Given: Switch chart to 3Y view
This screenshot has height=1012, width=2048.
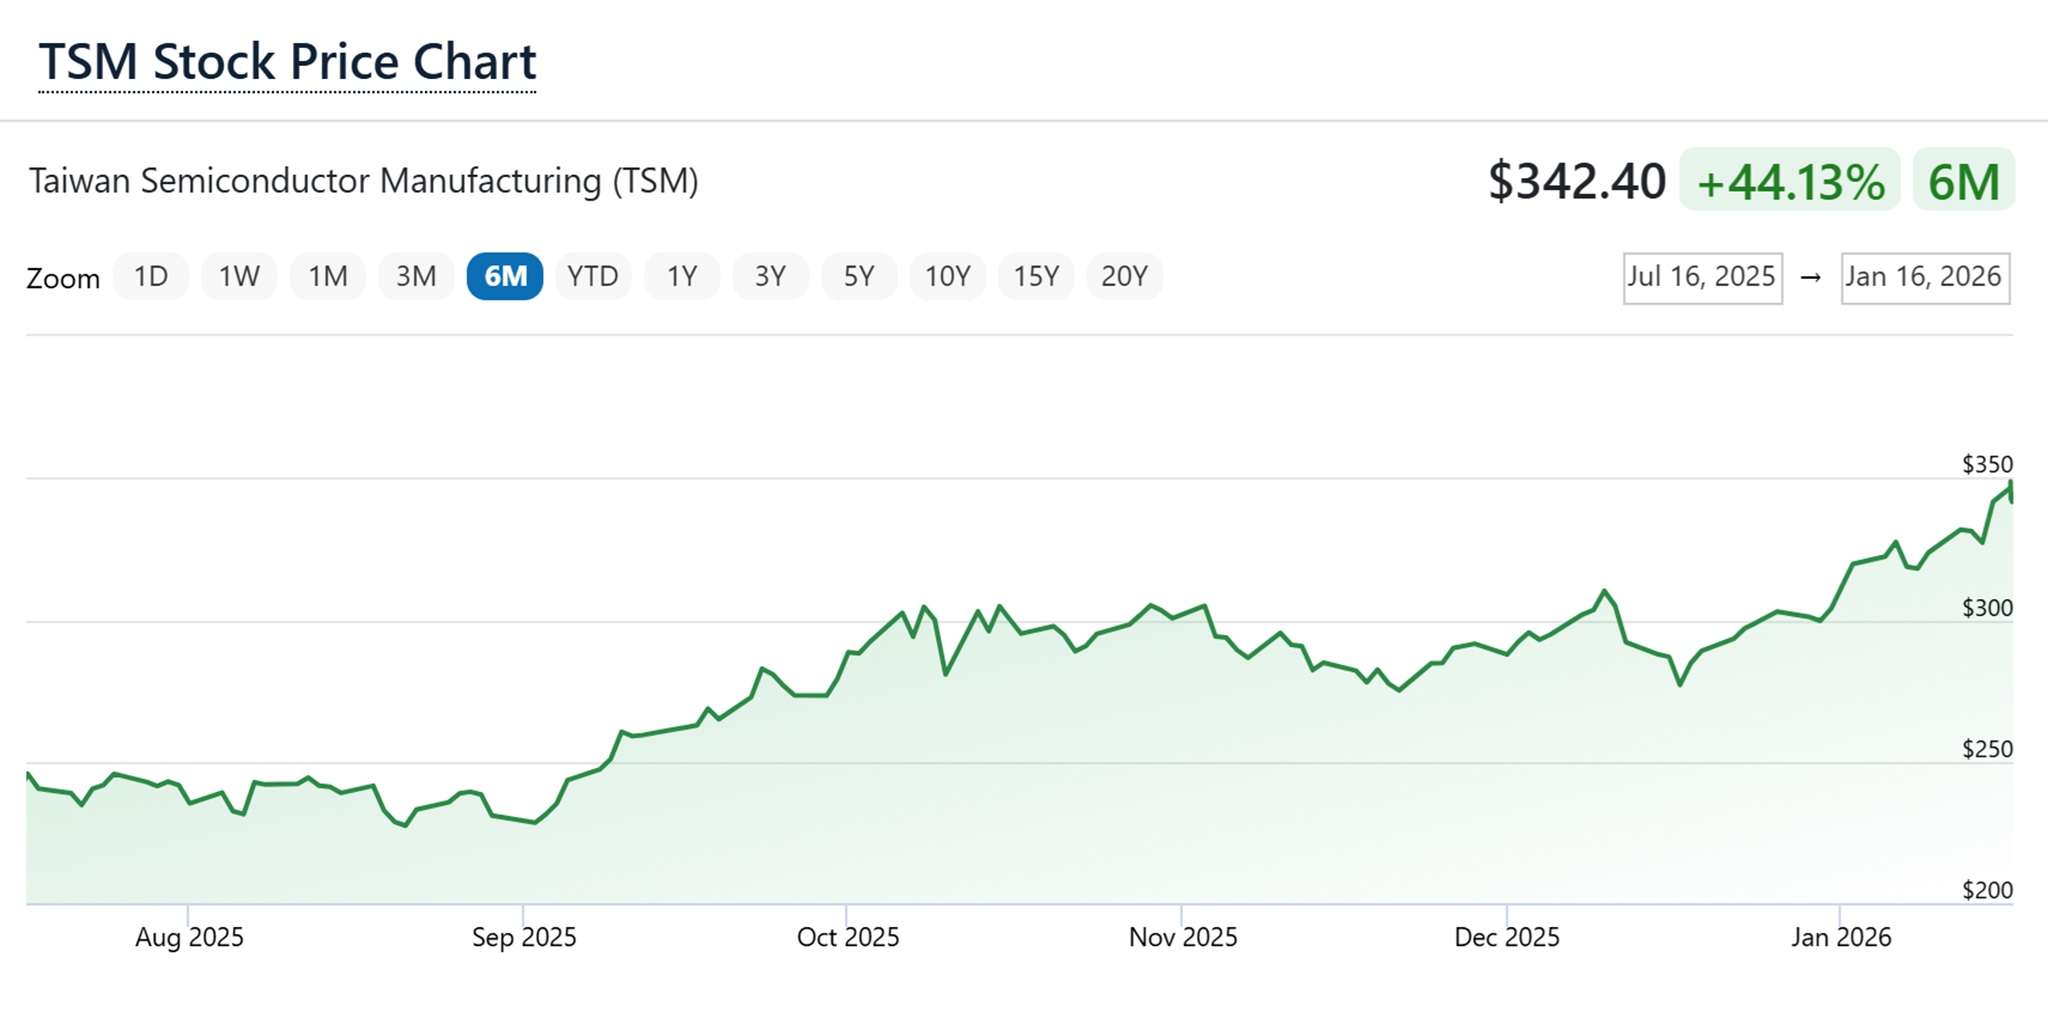Looking at the screenshot, I should (770, 277).
